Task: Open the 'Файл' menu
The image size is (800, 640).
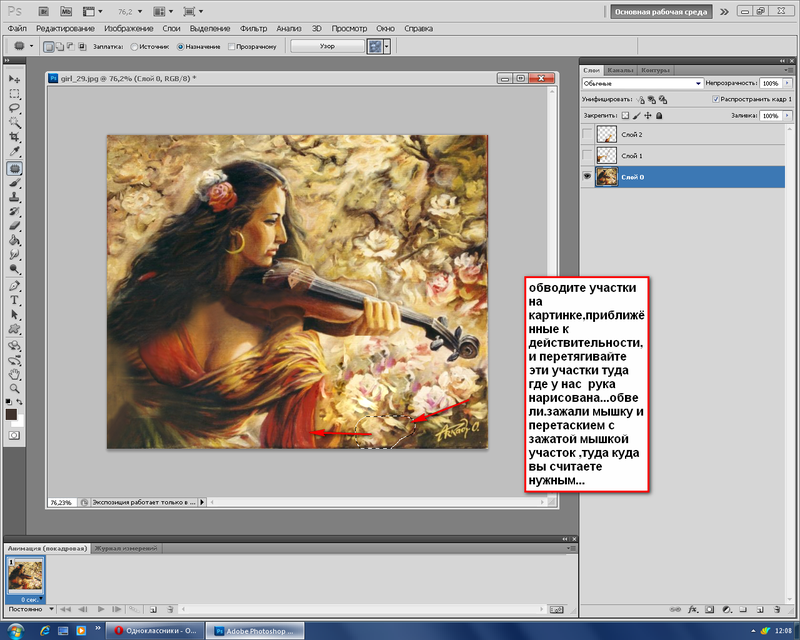Action: (17, 29)
